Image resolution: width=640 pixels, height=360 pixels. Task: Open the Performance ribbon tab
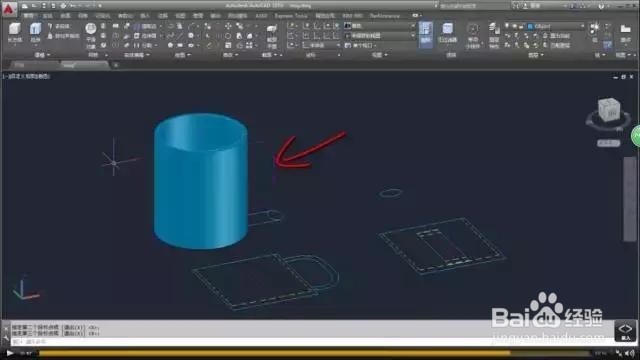point(384,16)
